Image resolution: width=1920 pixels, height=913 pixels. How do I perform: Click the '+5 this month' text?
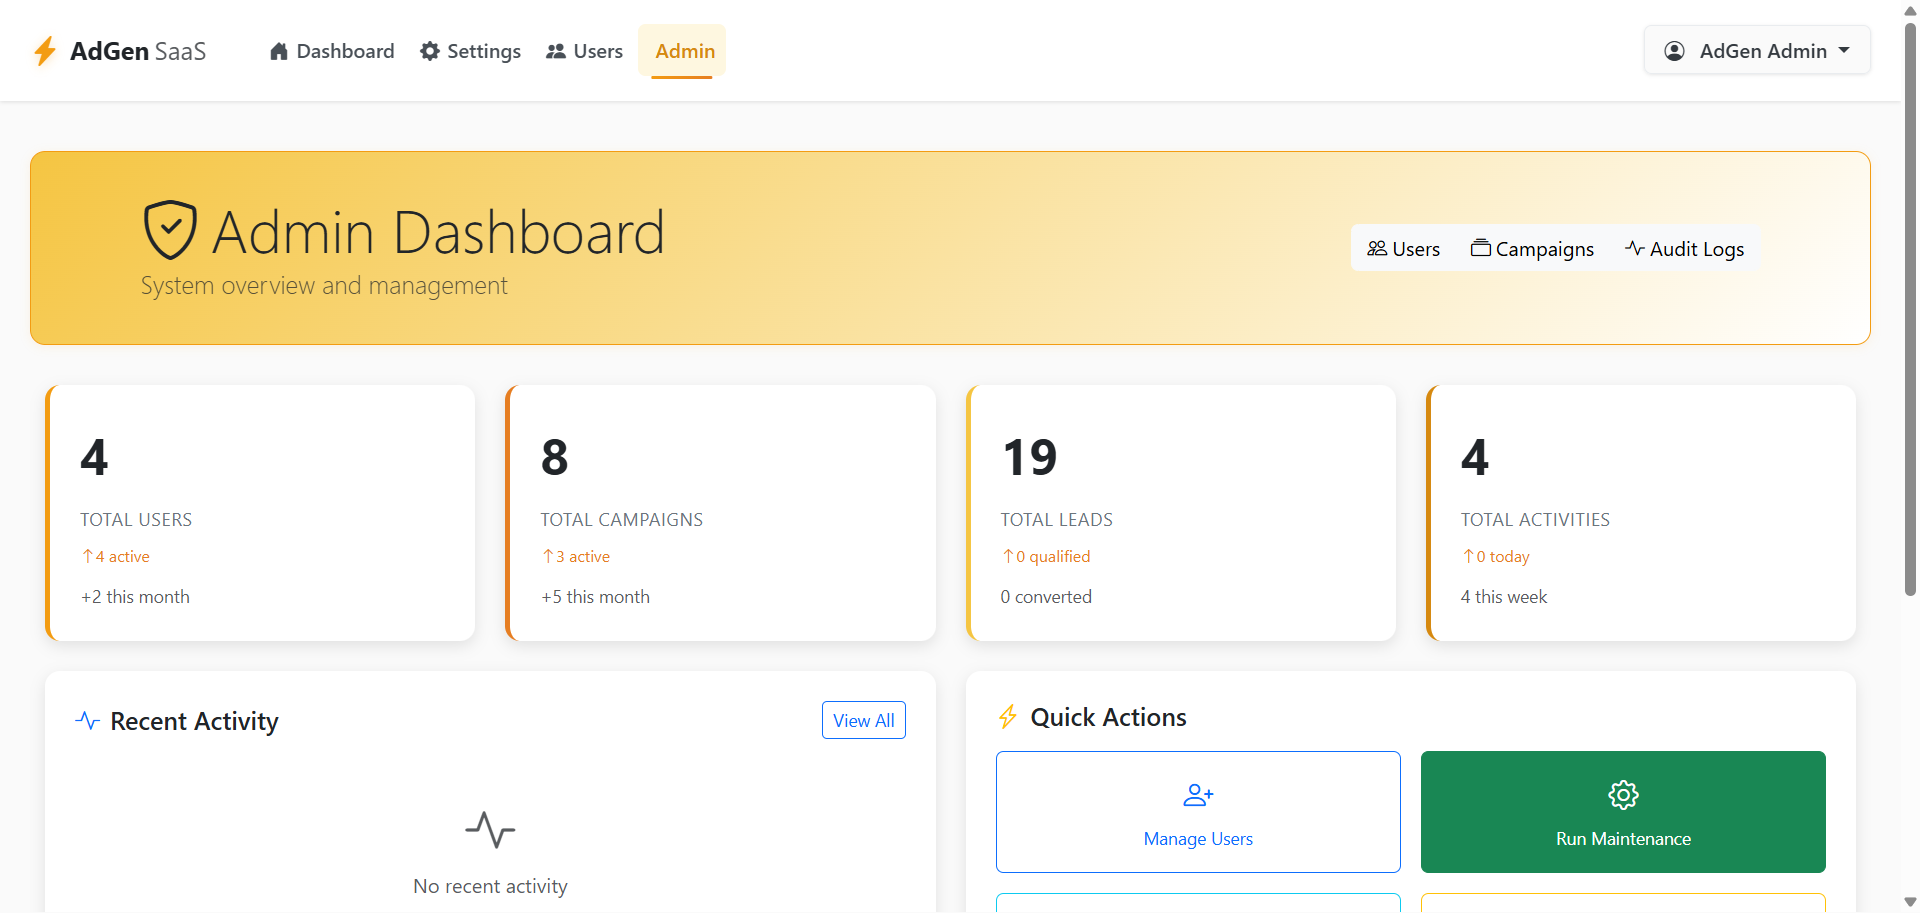click(x=595, y=597)
